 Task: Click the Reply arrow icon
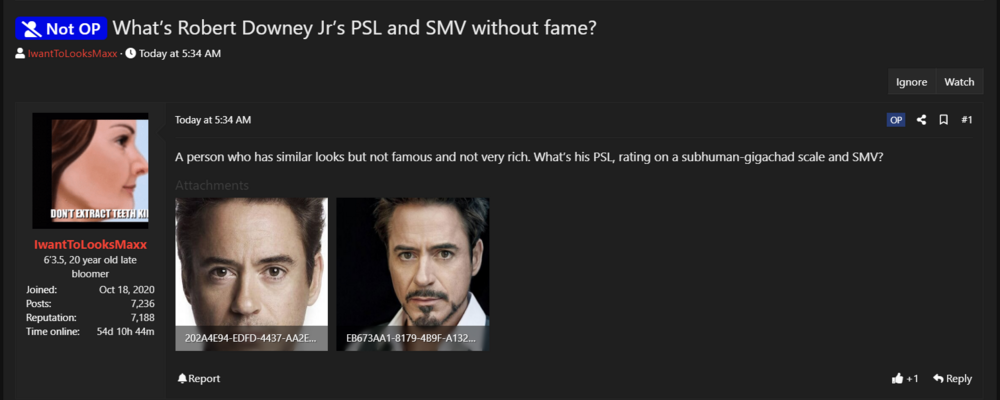point(938,379)
